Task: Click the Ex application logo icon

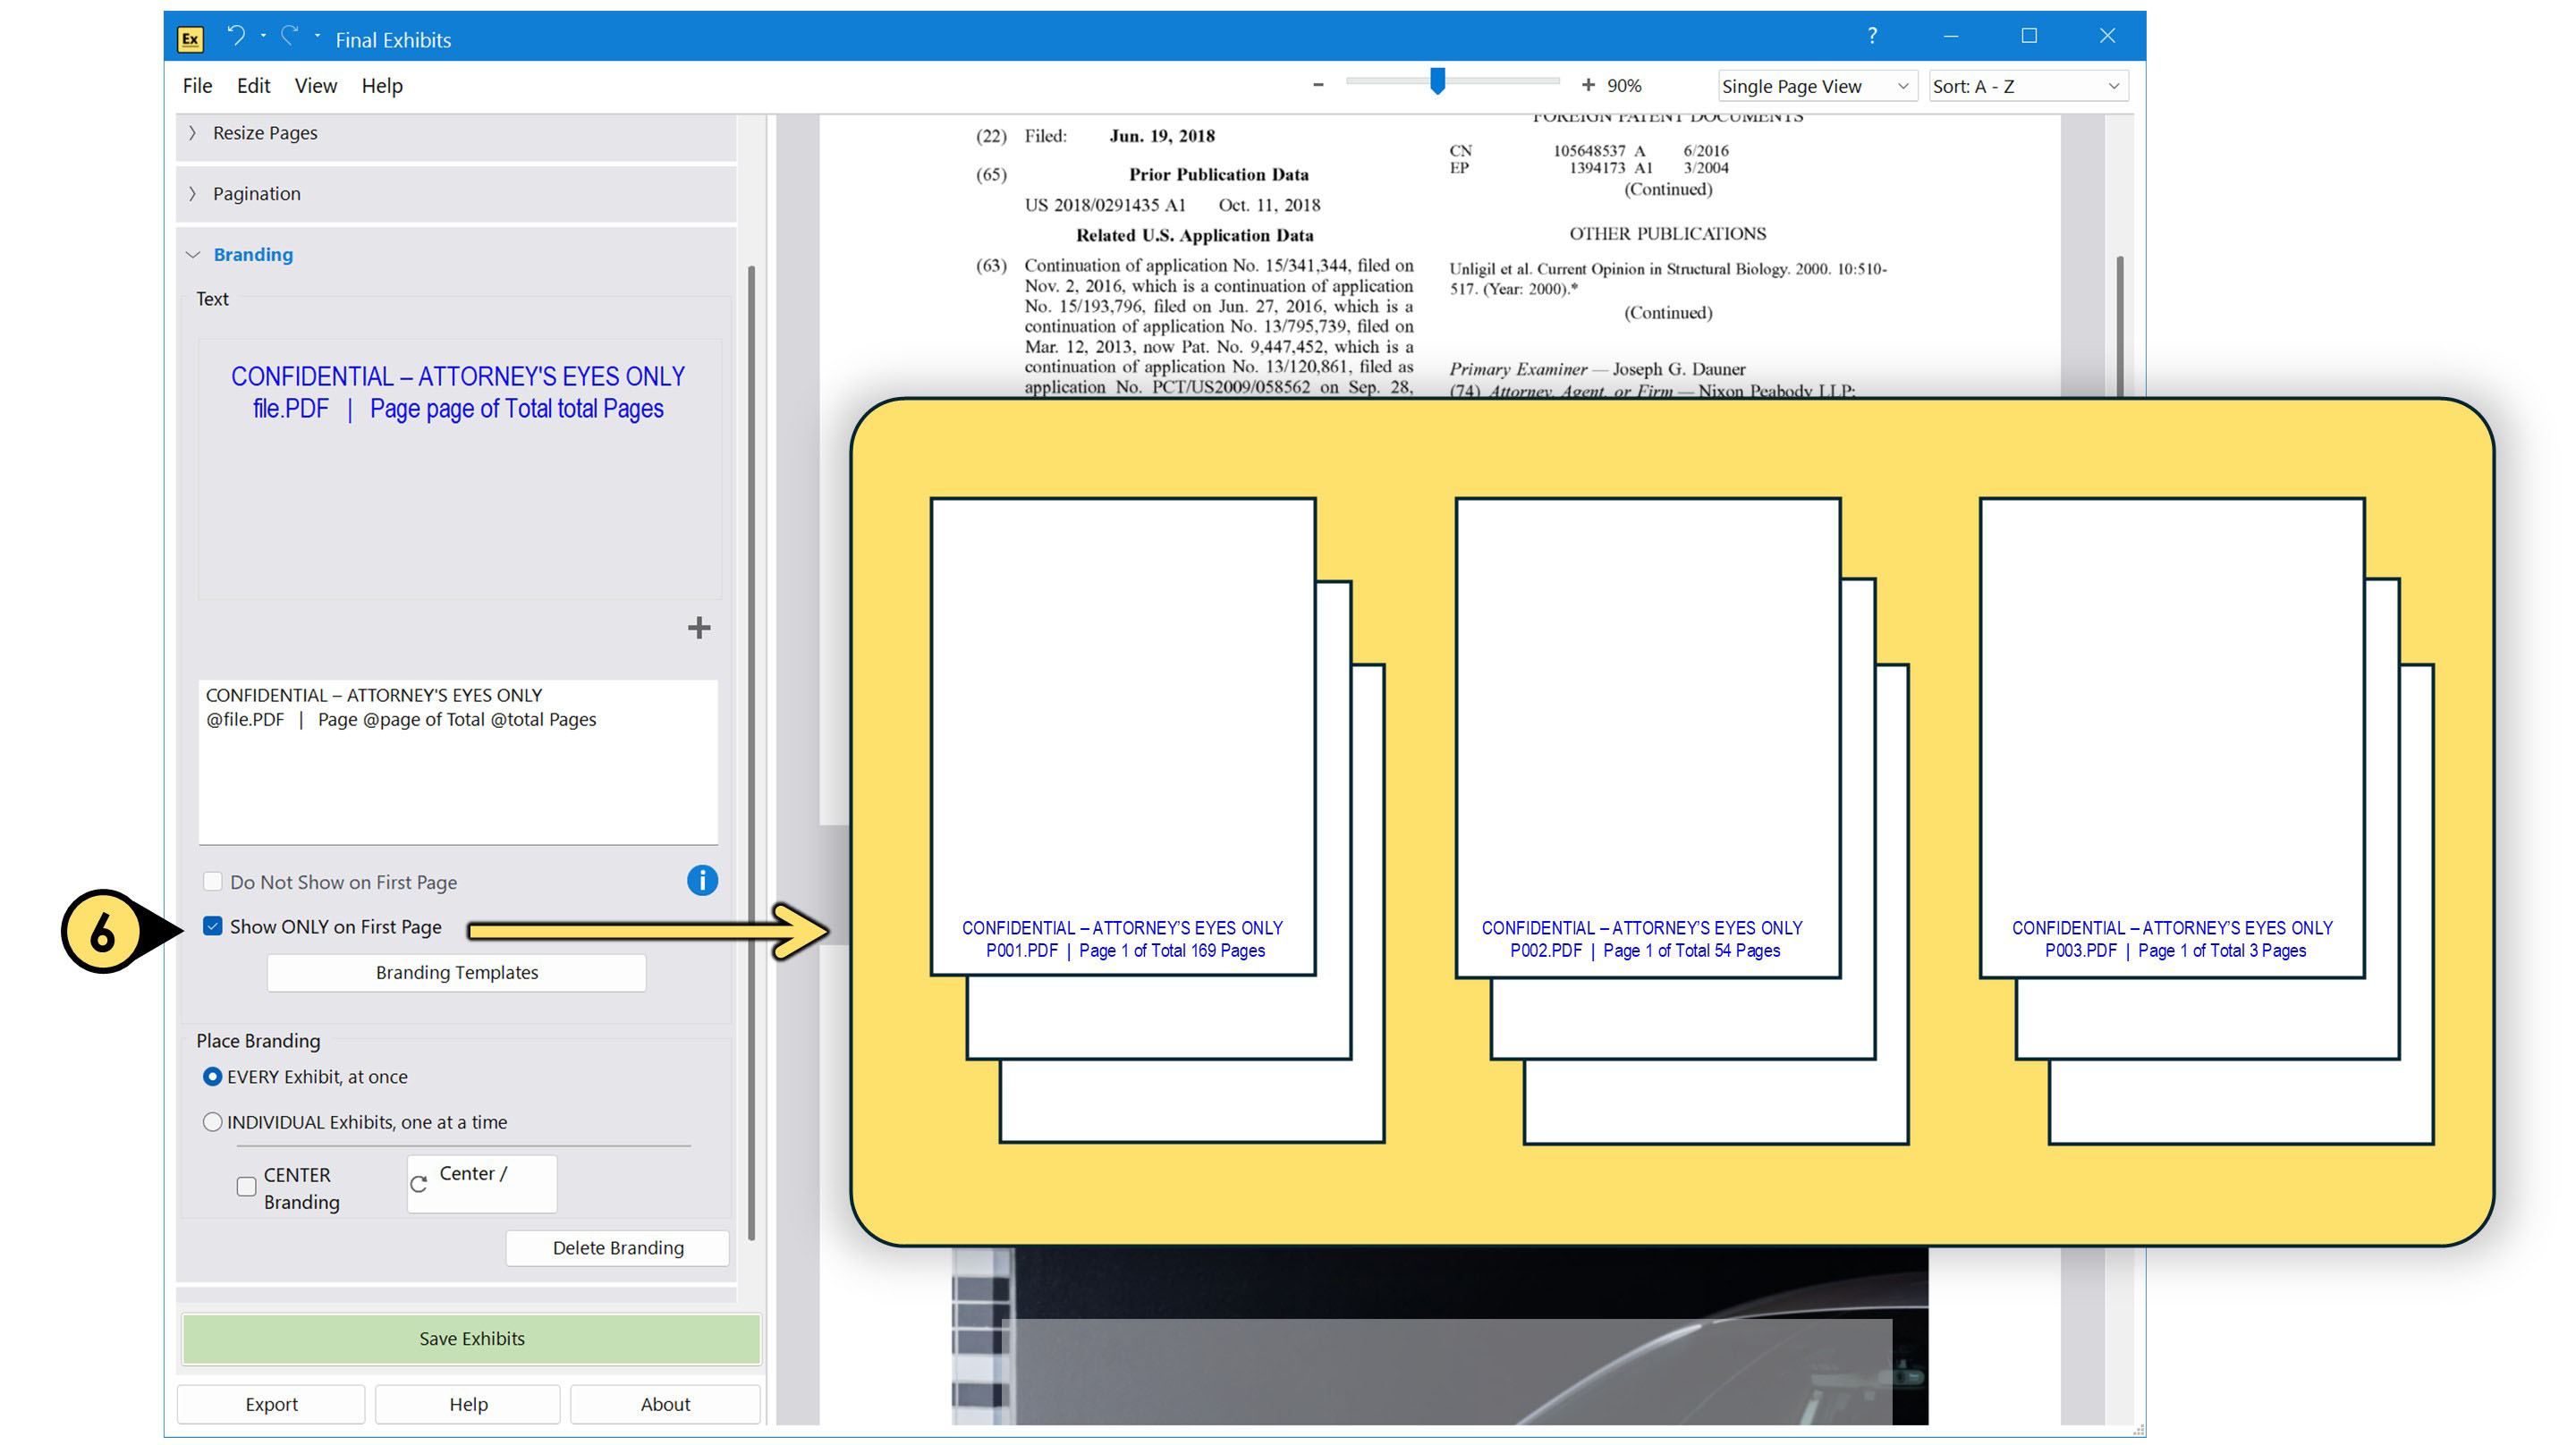Action: coord(190,39)
